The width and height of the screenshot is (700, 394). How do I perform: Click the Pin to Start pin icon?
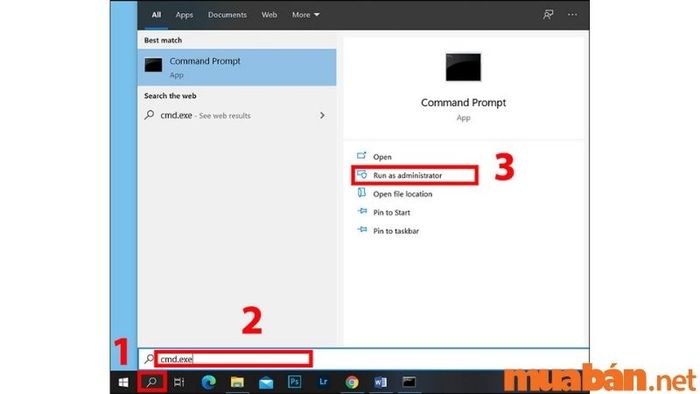coord(362,212)
